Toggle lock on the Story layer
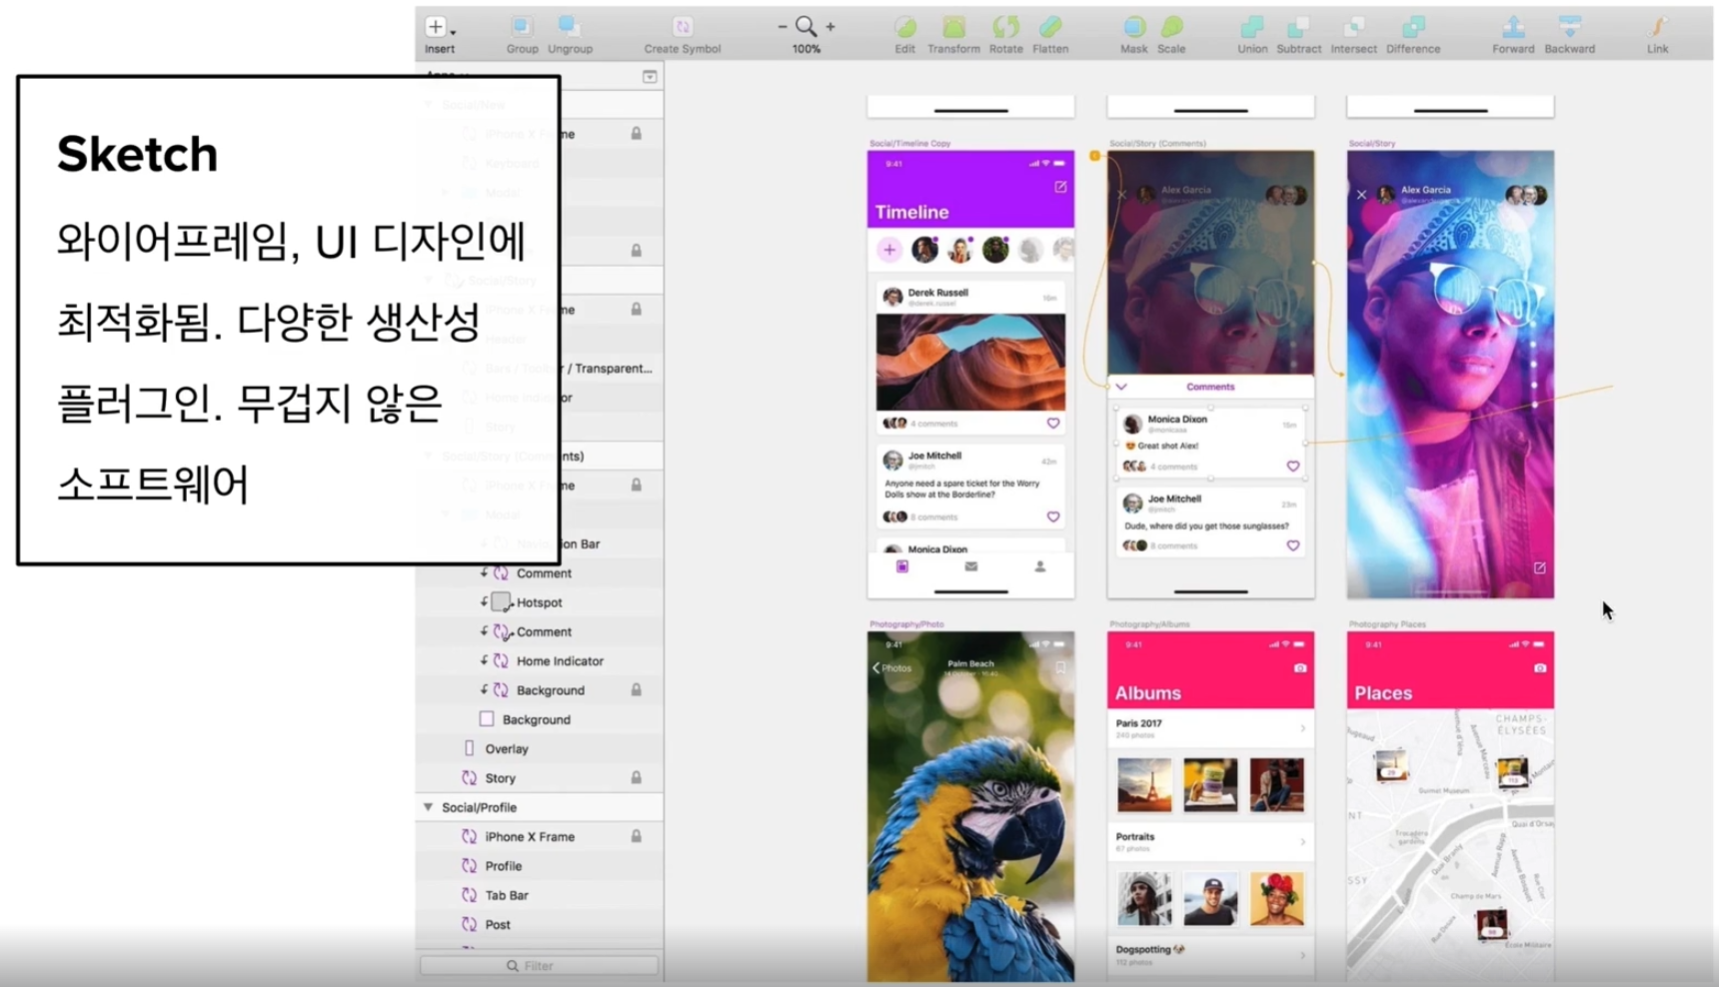The width and height of the screenshot is (1719, 987). (636, 777)
